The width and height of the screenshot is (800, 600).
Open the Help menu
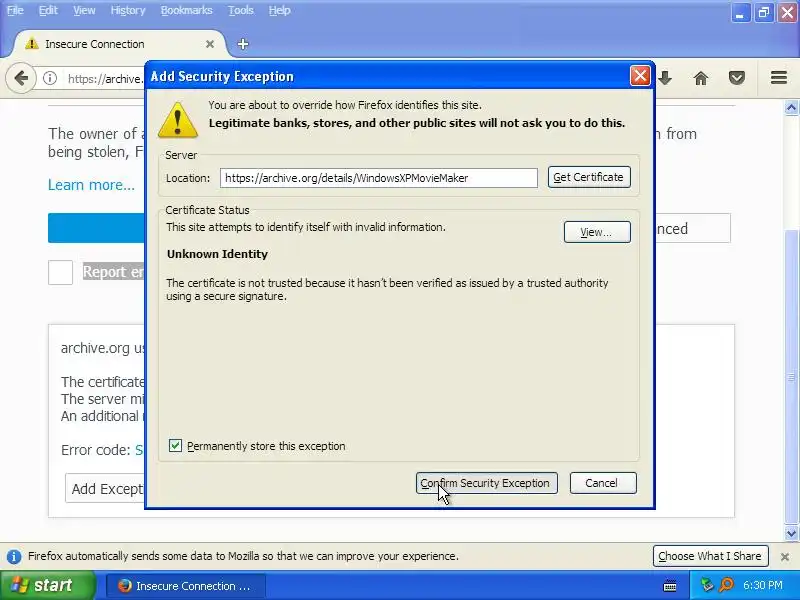(280, 10)
